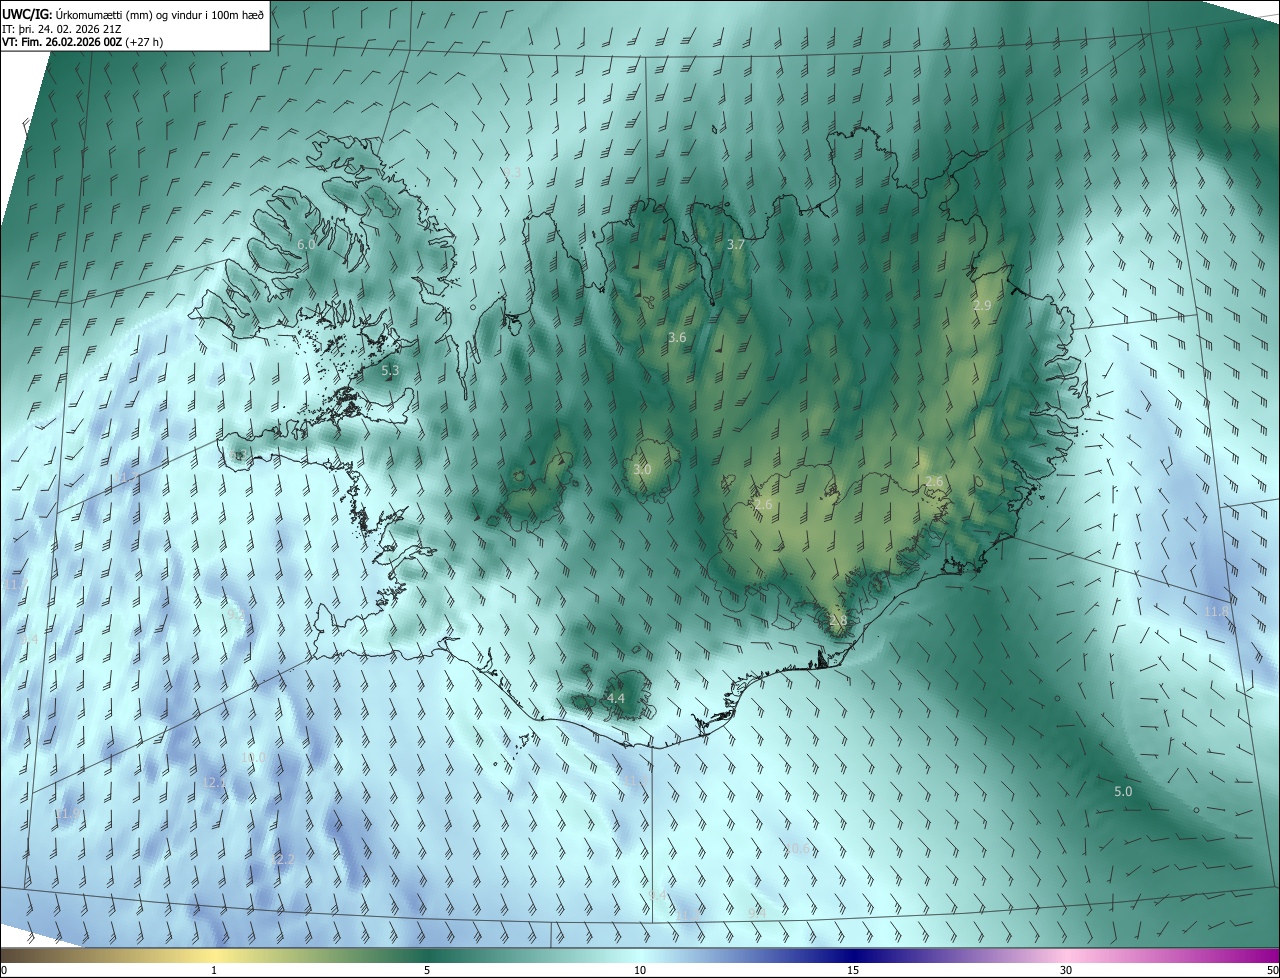Click the 6.0 value over the Westfjords
Viewport: 1280px width, 978px height.
point(306,244)
